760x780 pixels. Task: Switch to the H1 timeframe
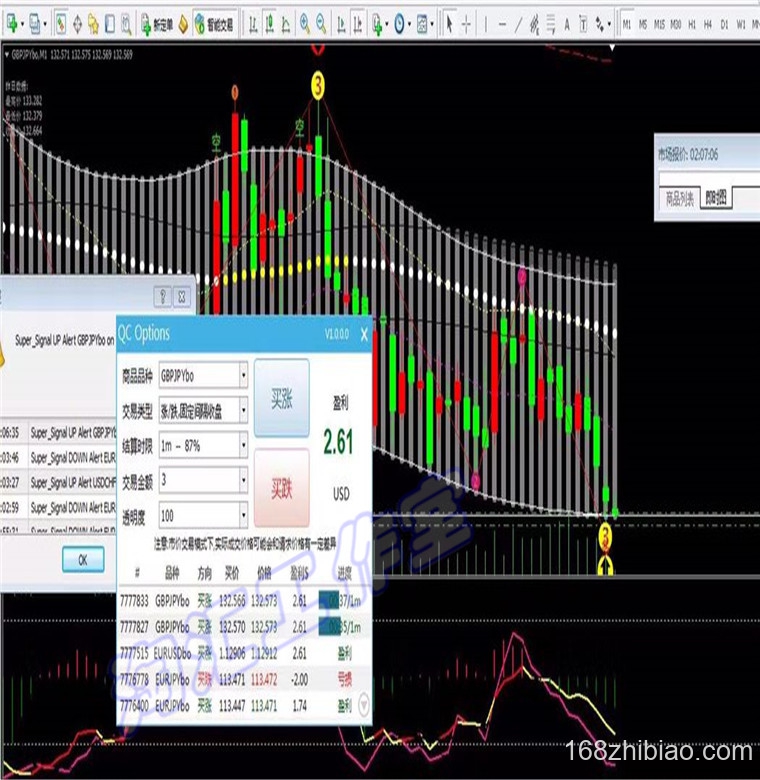pos(692,24)
